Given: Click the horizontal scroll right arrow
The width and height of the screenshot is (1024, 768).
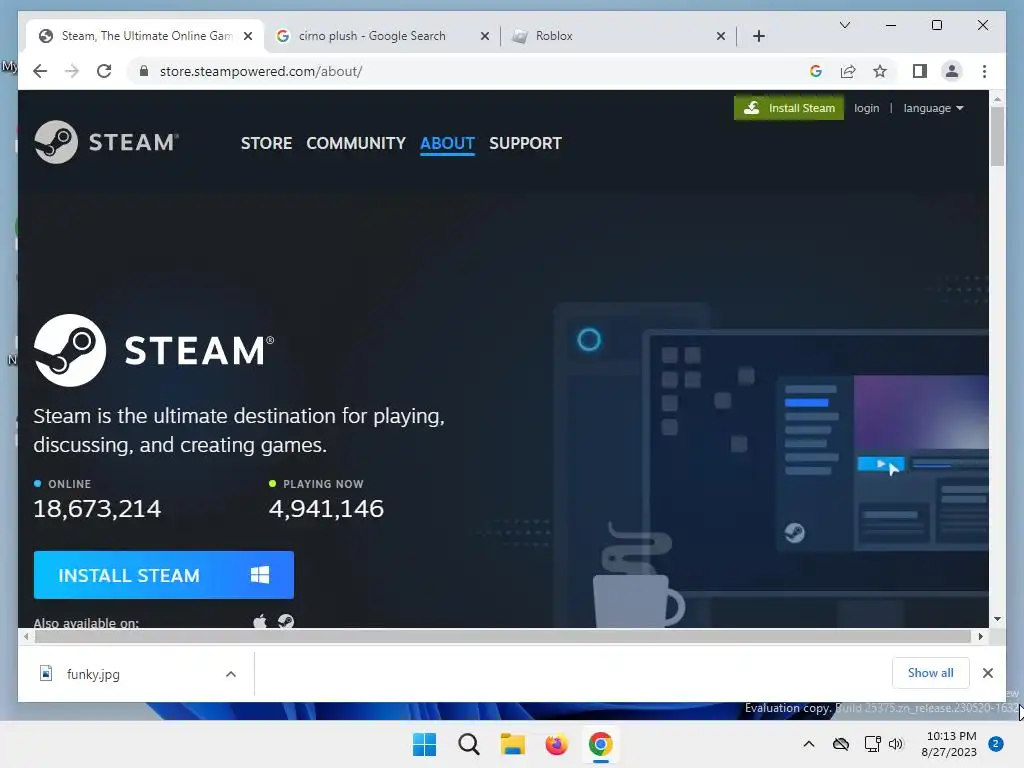Looking at the screenshot, I should (980, 636).
